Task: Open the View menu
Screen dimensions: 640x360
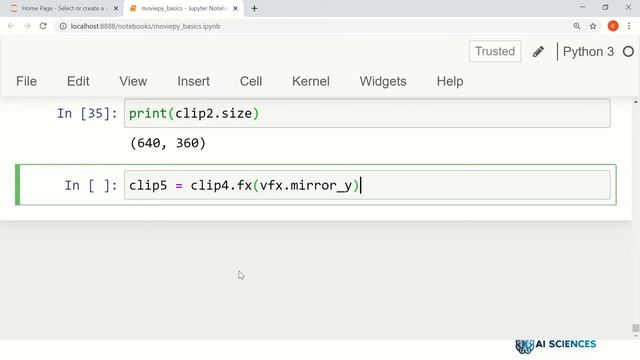Action: coord(133,81)
